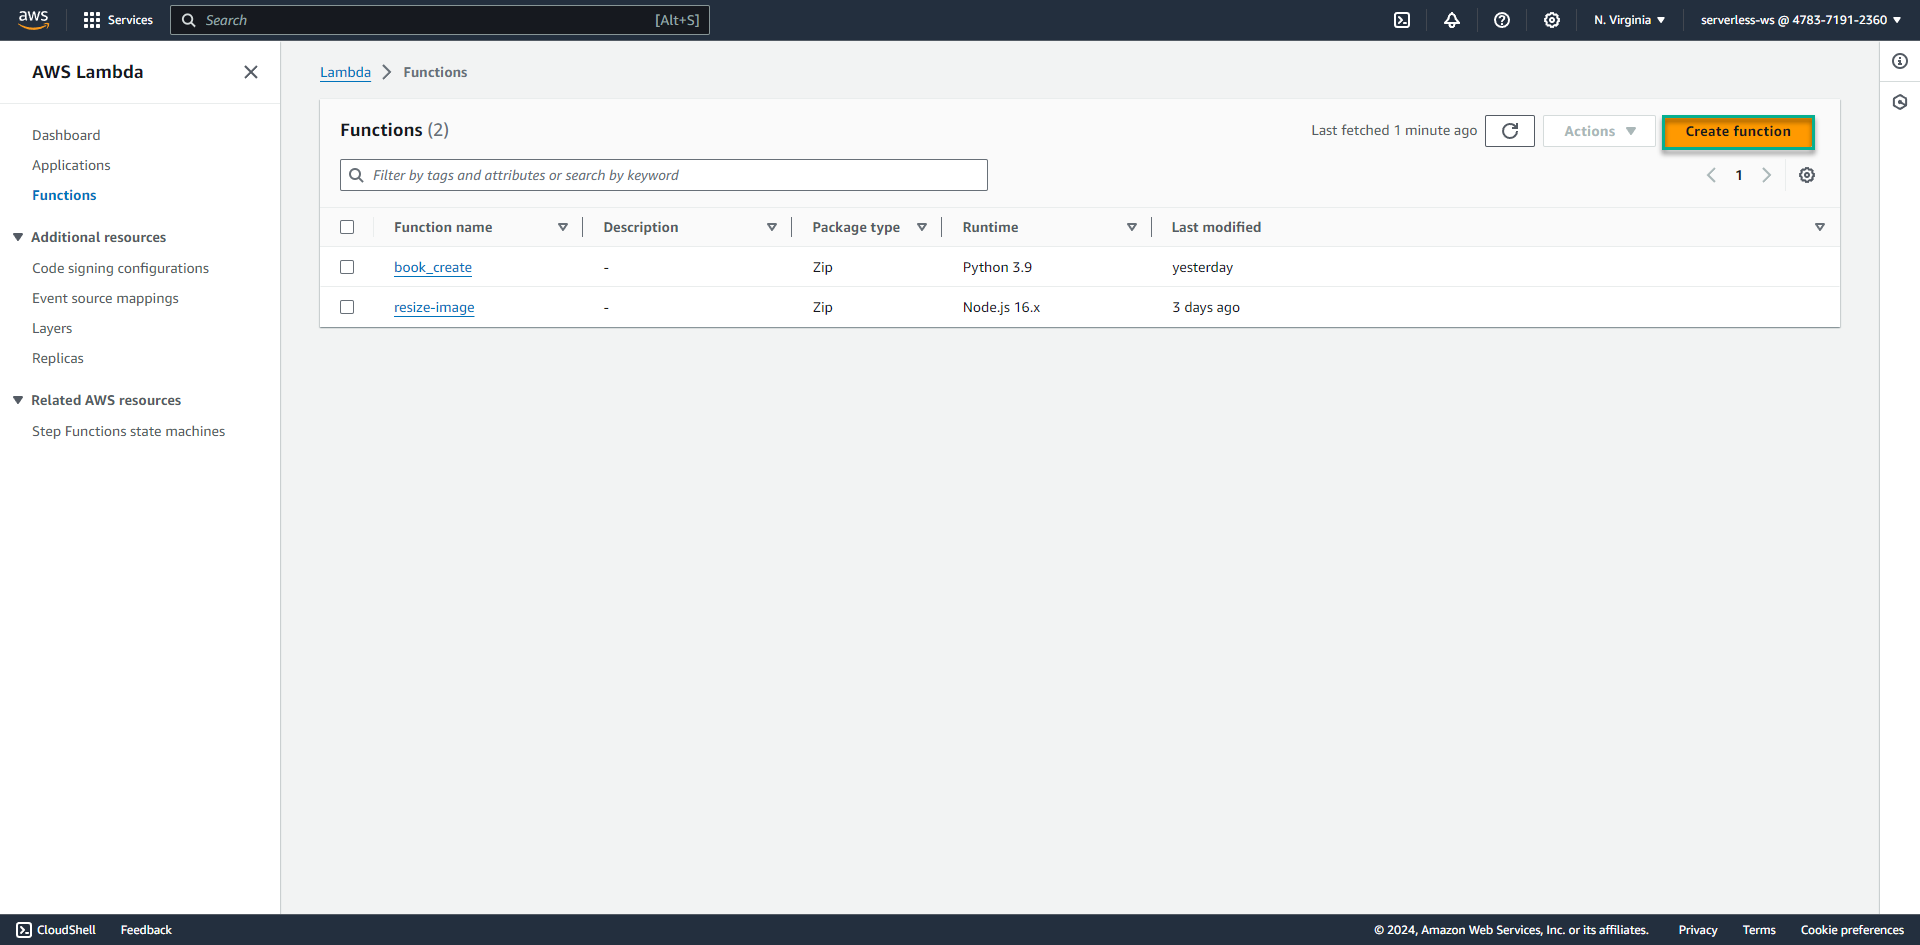1920x945 pixels.
Task: Open the notifications bell
Action: [x=1452, y=20]
